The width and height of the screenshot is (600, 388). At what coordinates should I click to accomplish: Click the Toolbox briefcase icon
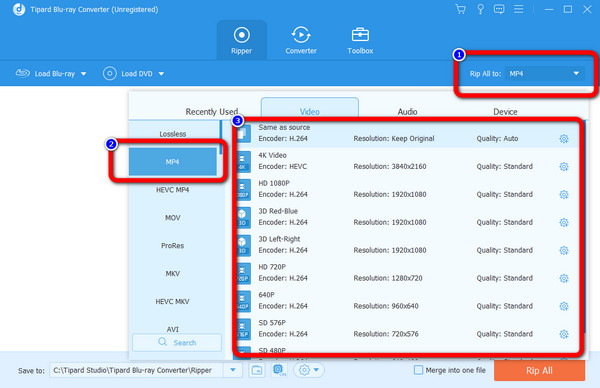click(x=360, y=35)
